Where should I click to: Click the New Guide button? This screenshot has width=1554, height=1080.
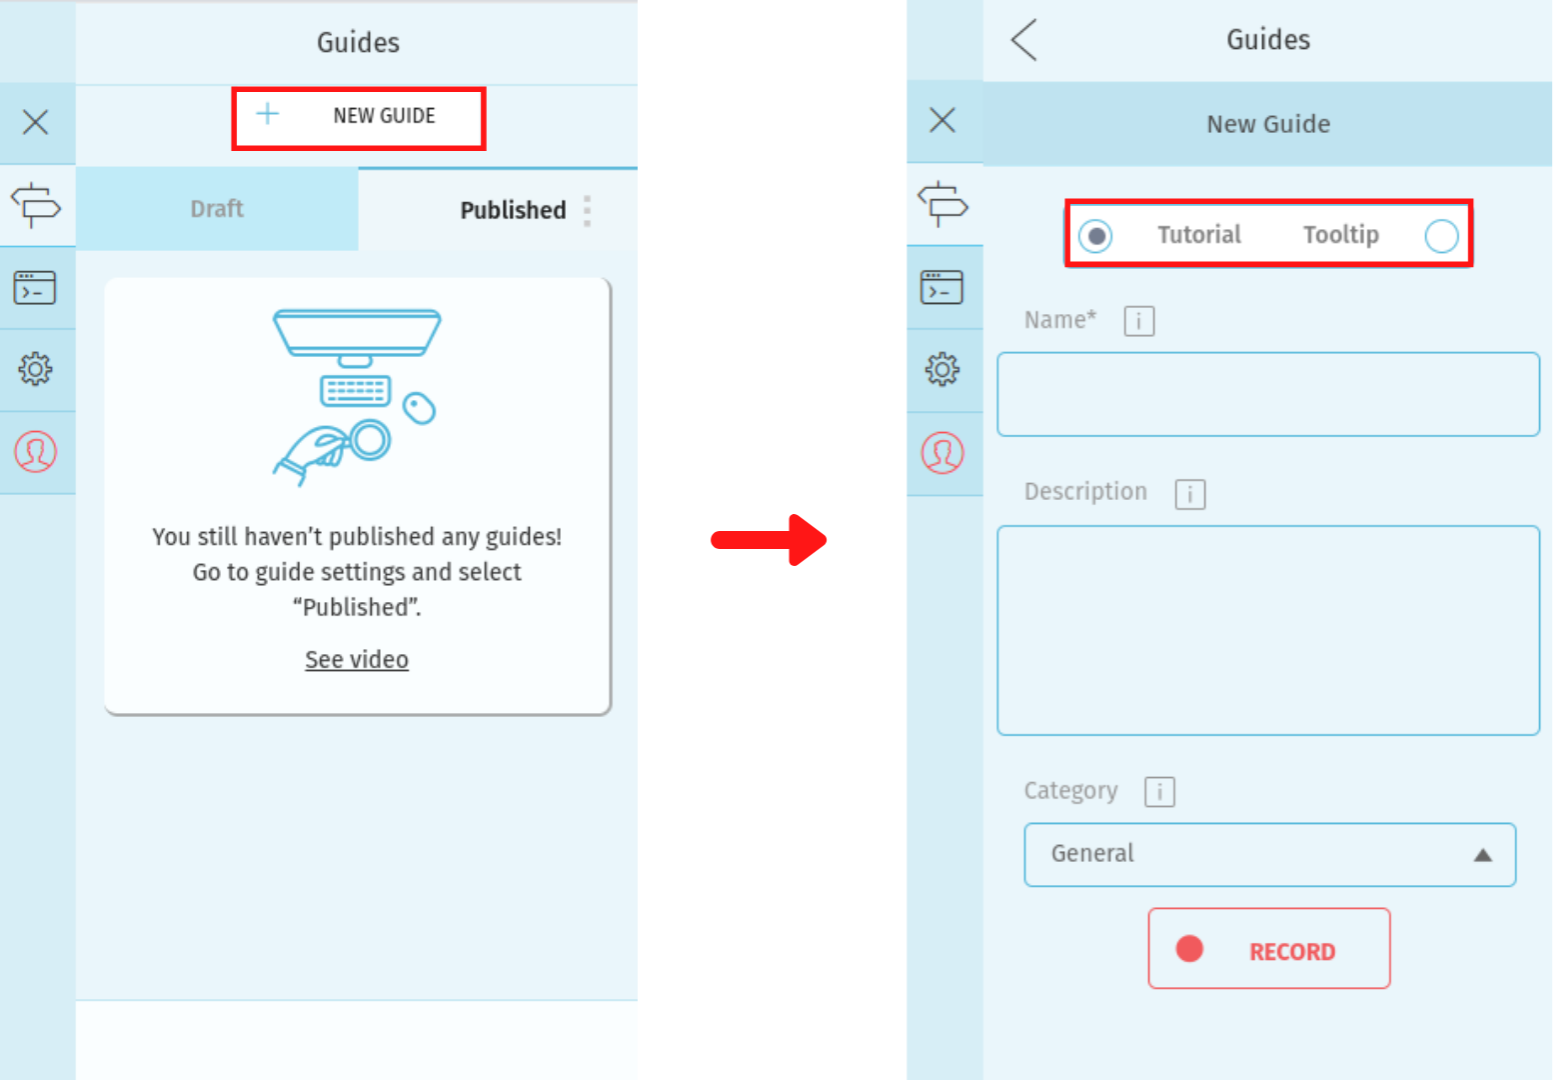click(x=358, y=117)
